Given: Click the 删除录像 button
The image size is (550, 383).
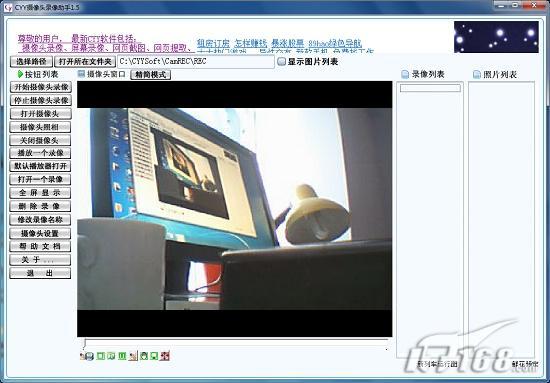Looking at the screenshot, I should (40, 206).
